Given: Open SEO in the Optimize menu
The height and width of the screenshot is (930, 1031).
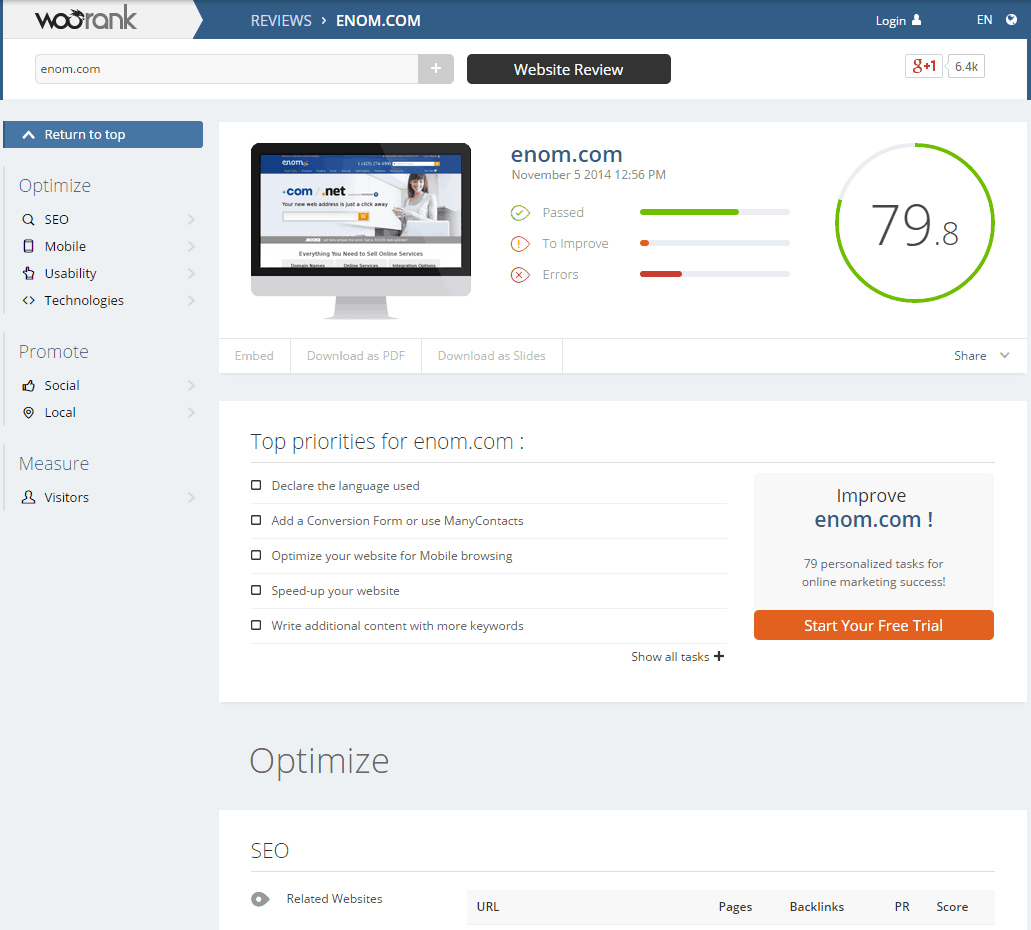Looking at the screenshot, I should 57,219.
